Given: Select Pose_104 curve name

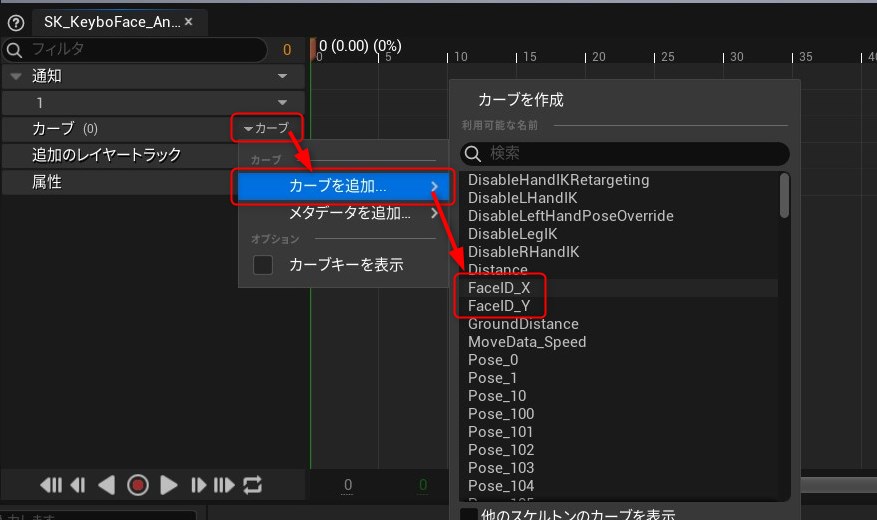Looking at the screenshot, I should click(501, 485).
